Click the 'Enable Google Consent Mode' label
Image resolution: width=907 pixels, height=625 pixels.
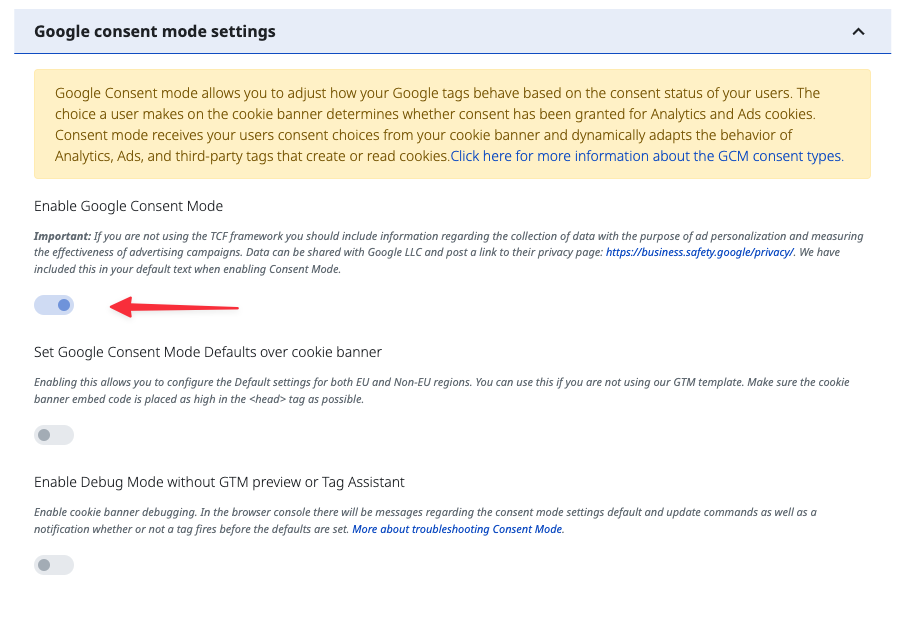coord(128,206)
